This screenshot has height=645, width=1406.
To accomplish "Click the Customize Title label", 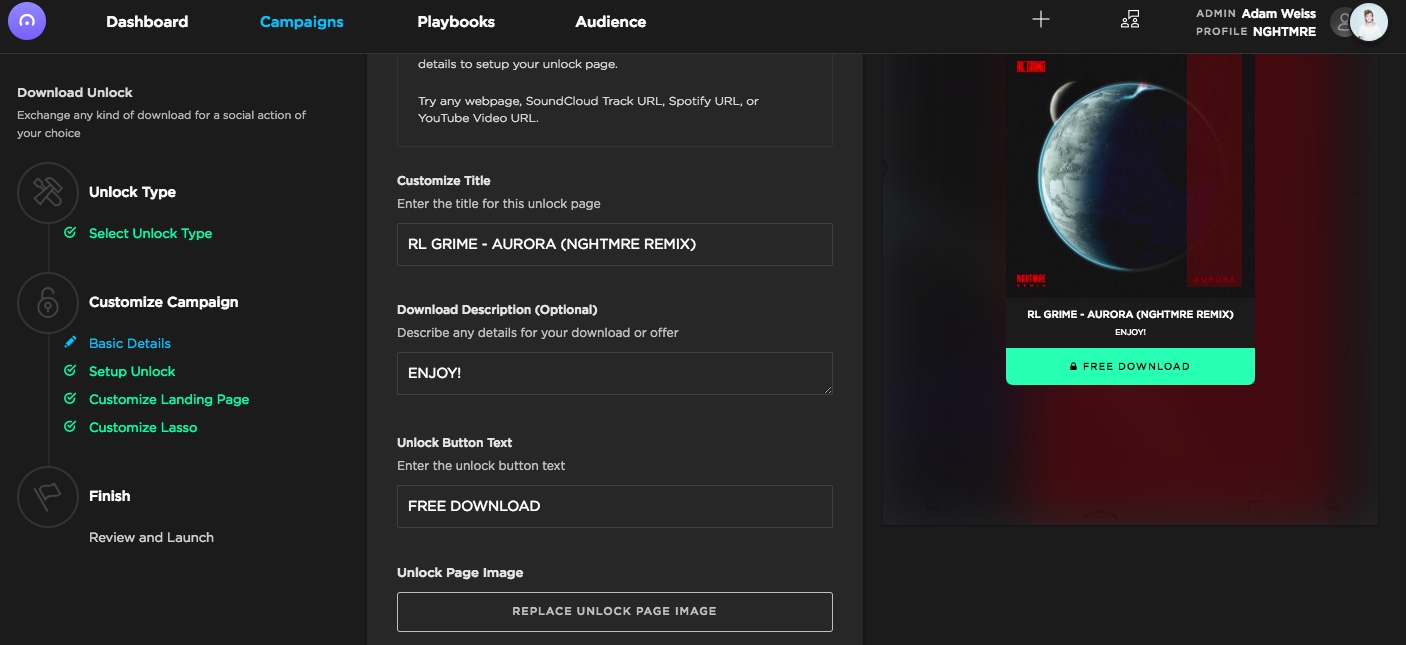I will (x=444, y=181).
